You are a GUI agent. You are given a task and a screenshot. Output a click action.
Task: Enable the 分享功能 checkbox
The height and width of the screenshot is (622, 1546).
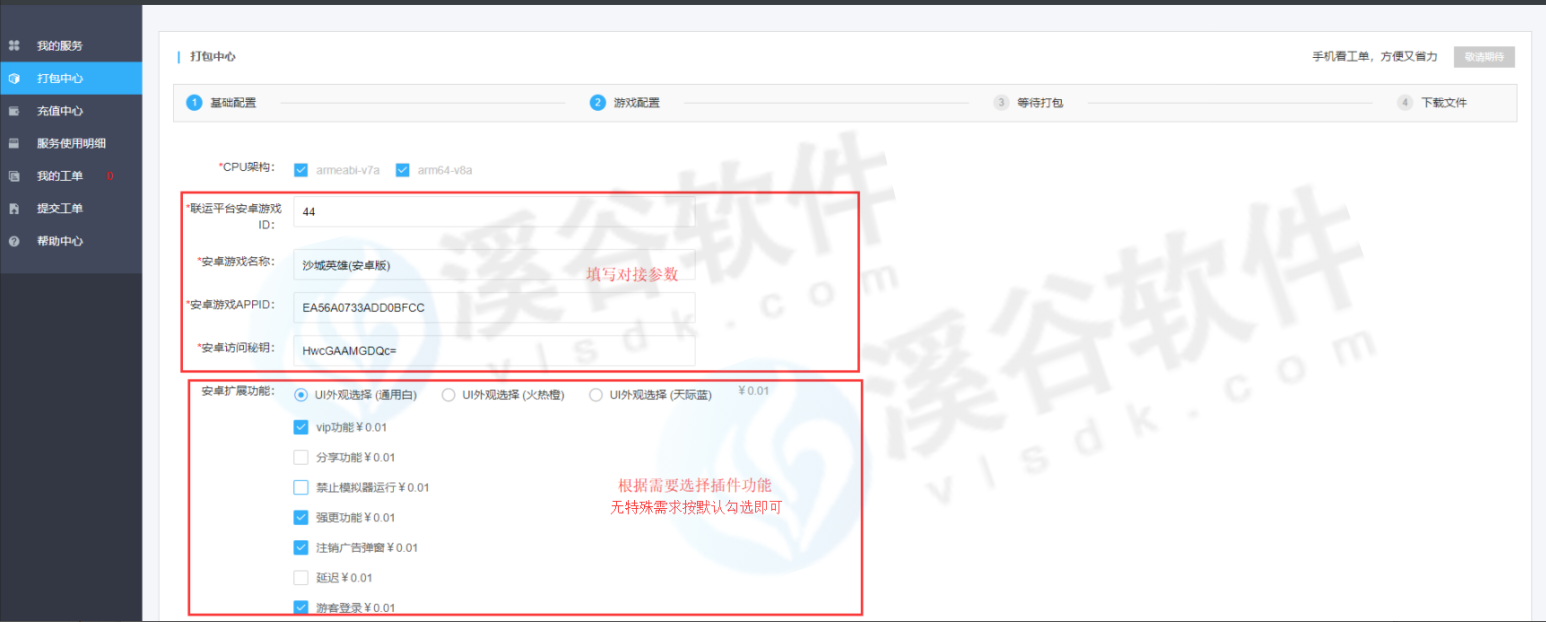point(301,458)
